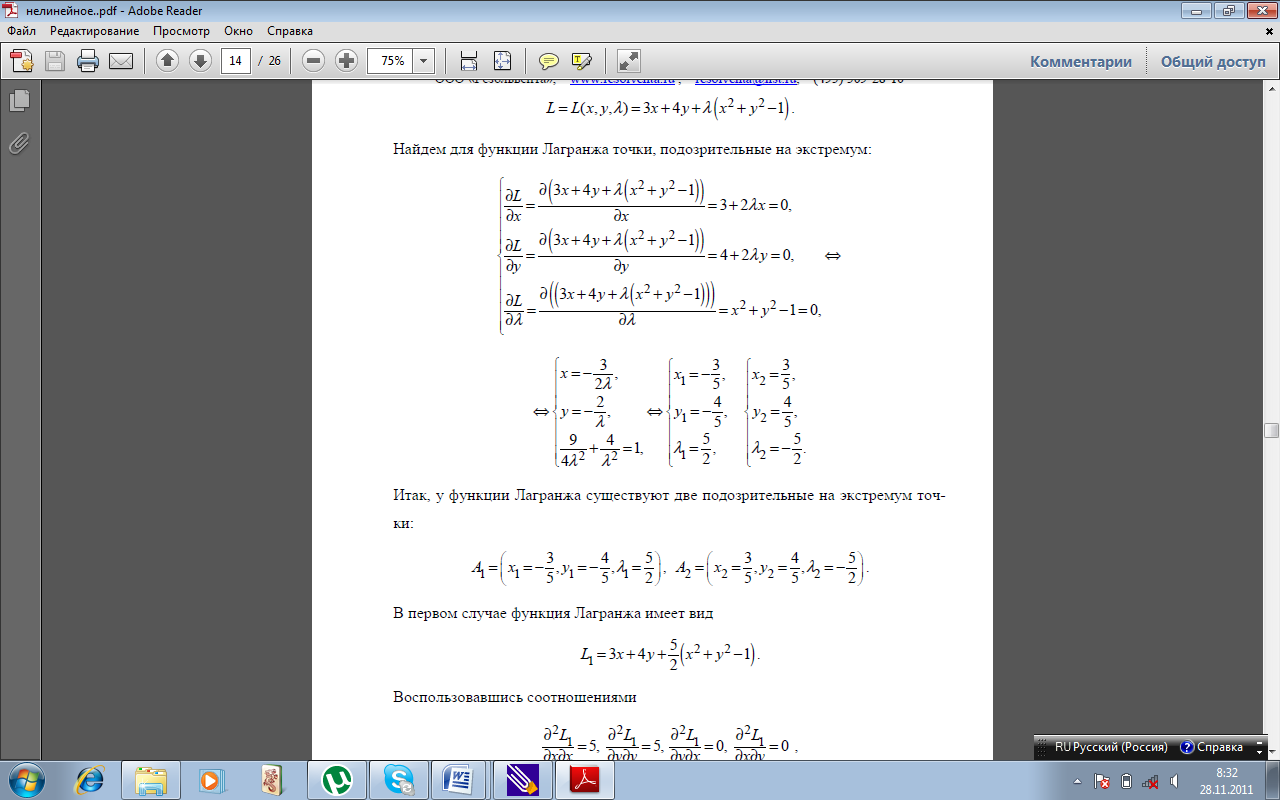The height and width of the screenshot is (800, 1280).
Task: Click the Fit width scrolling icon
Action: click(x=468, y=61)
